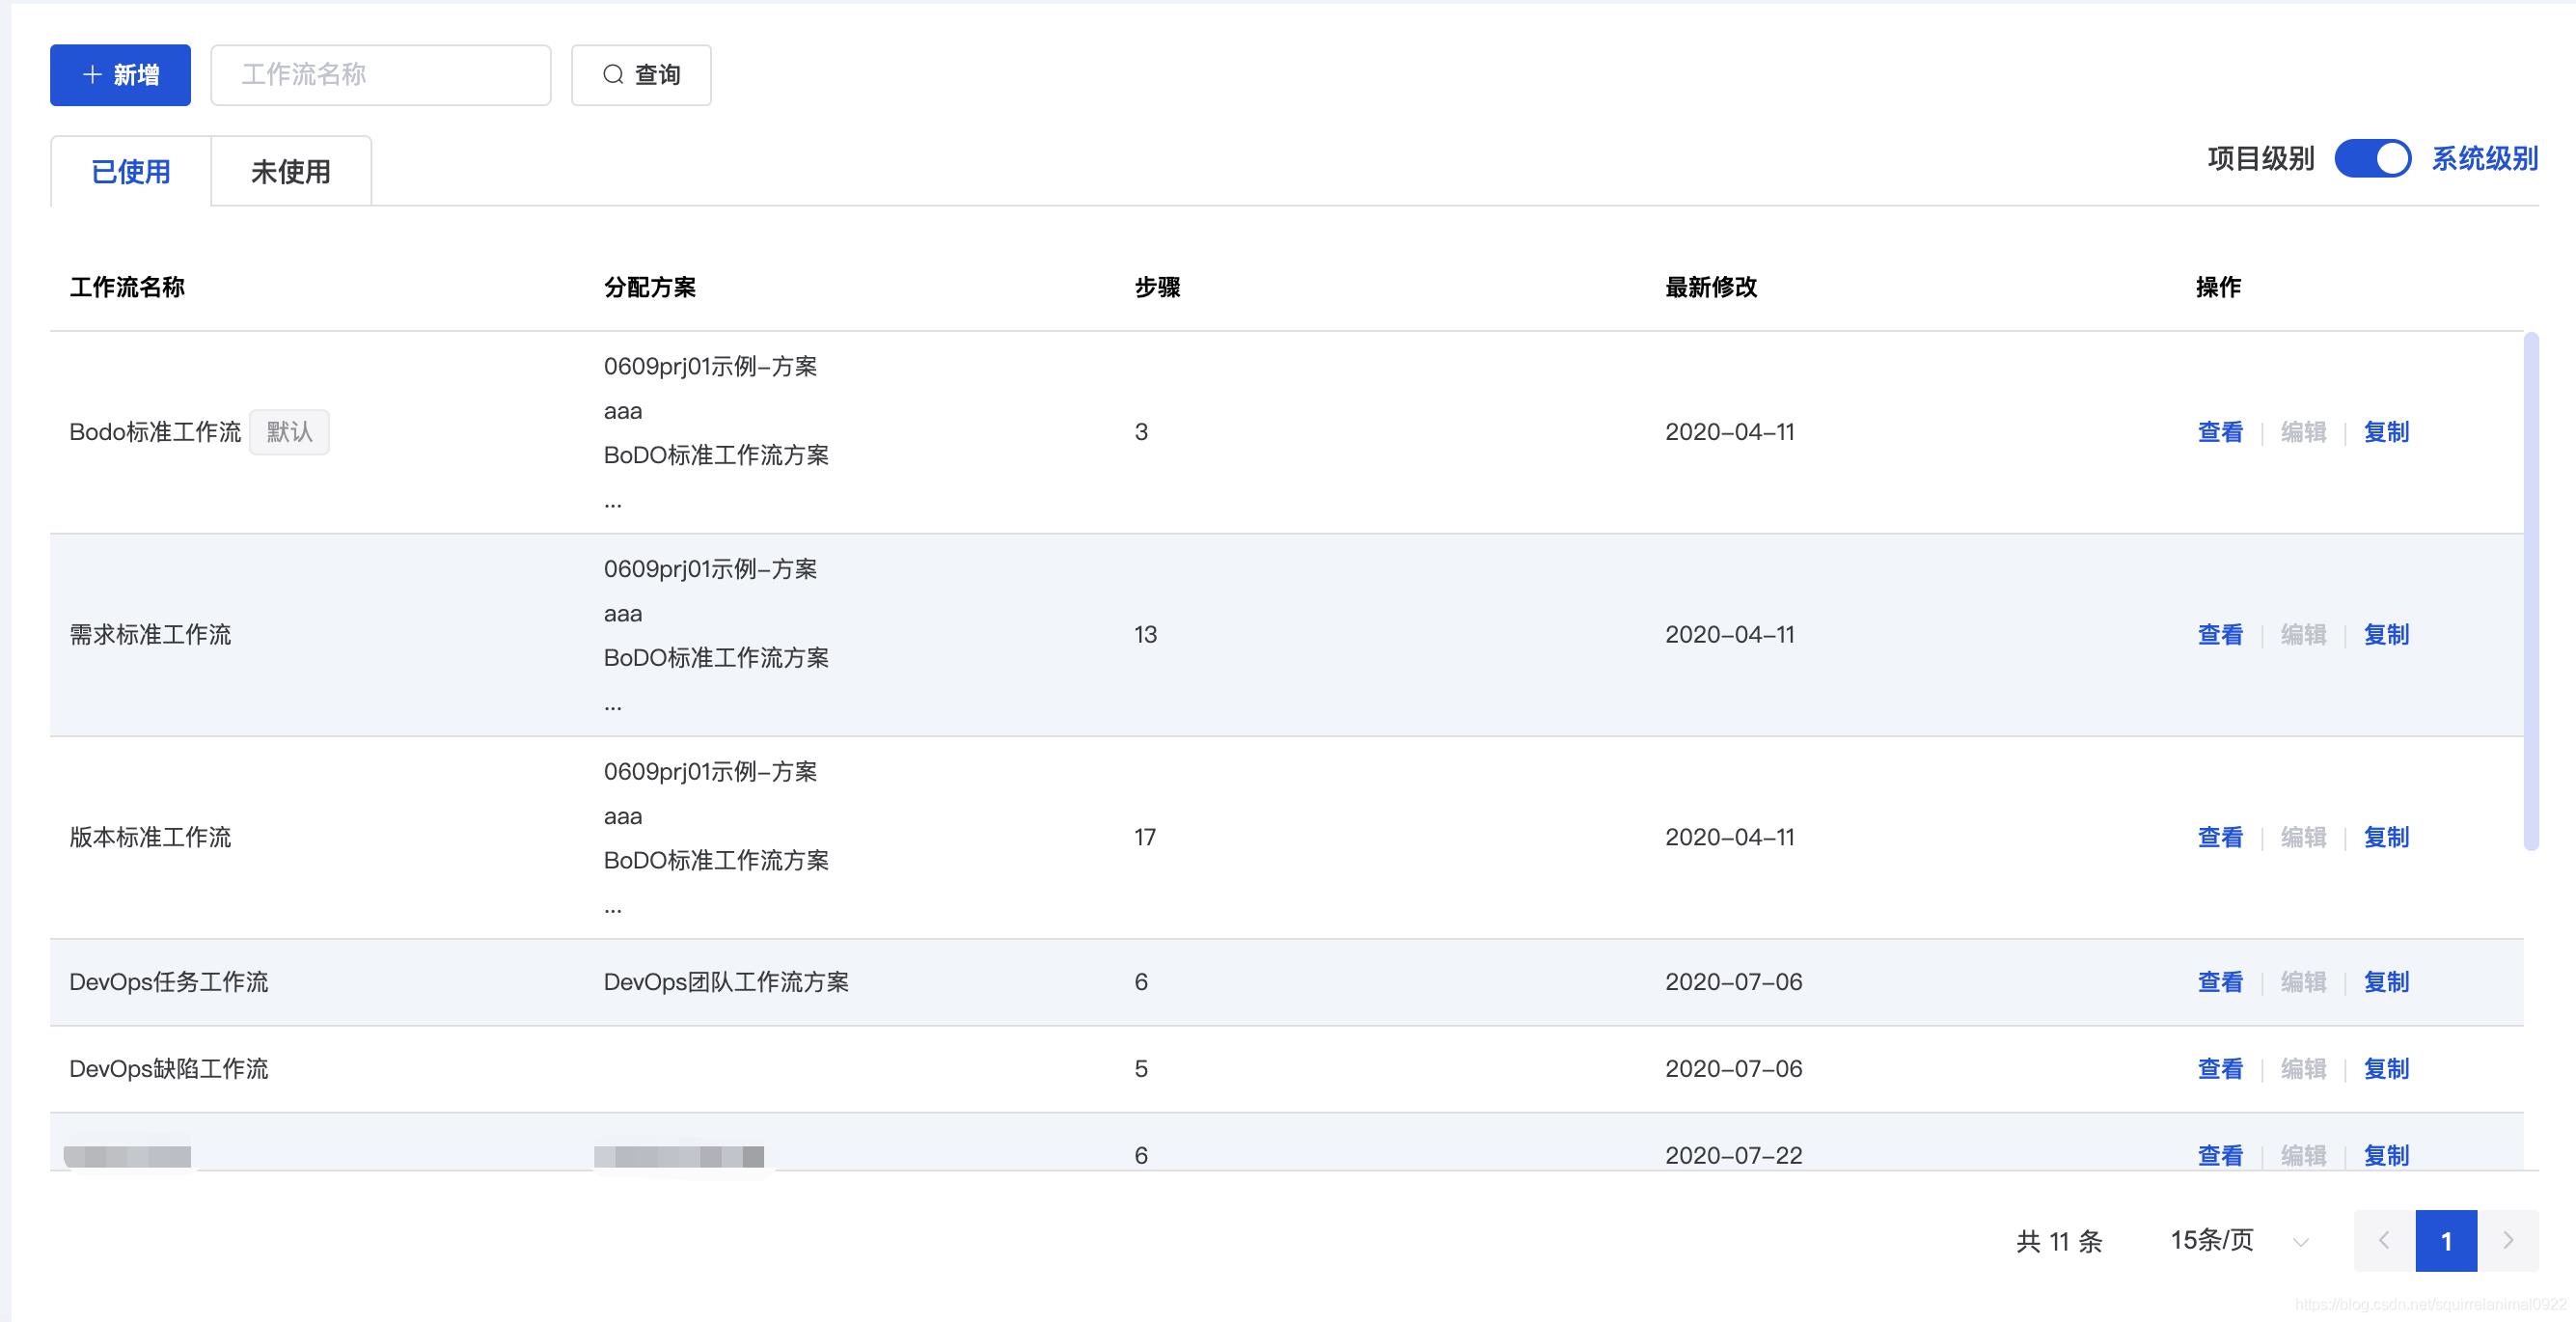
Task: Open 查看 for 版本标准工作流
Action: coord(2220,837)
